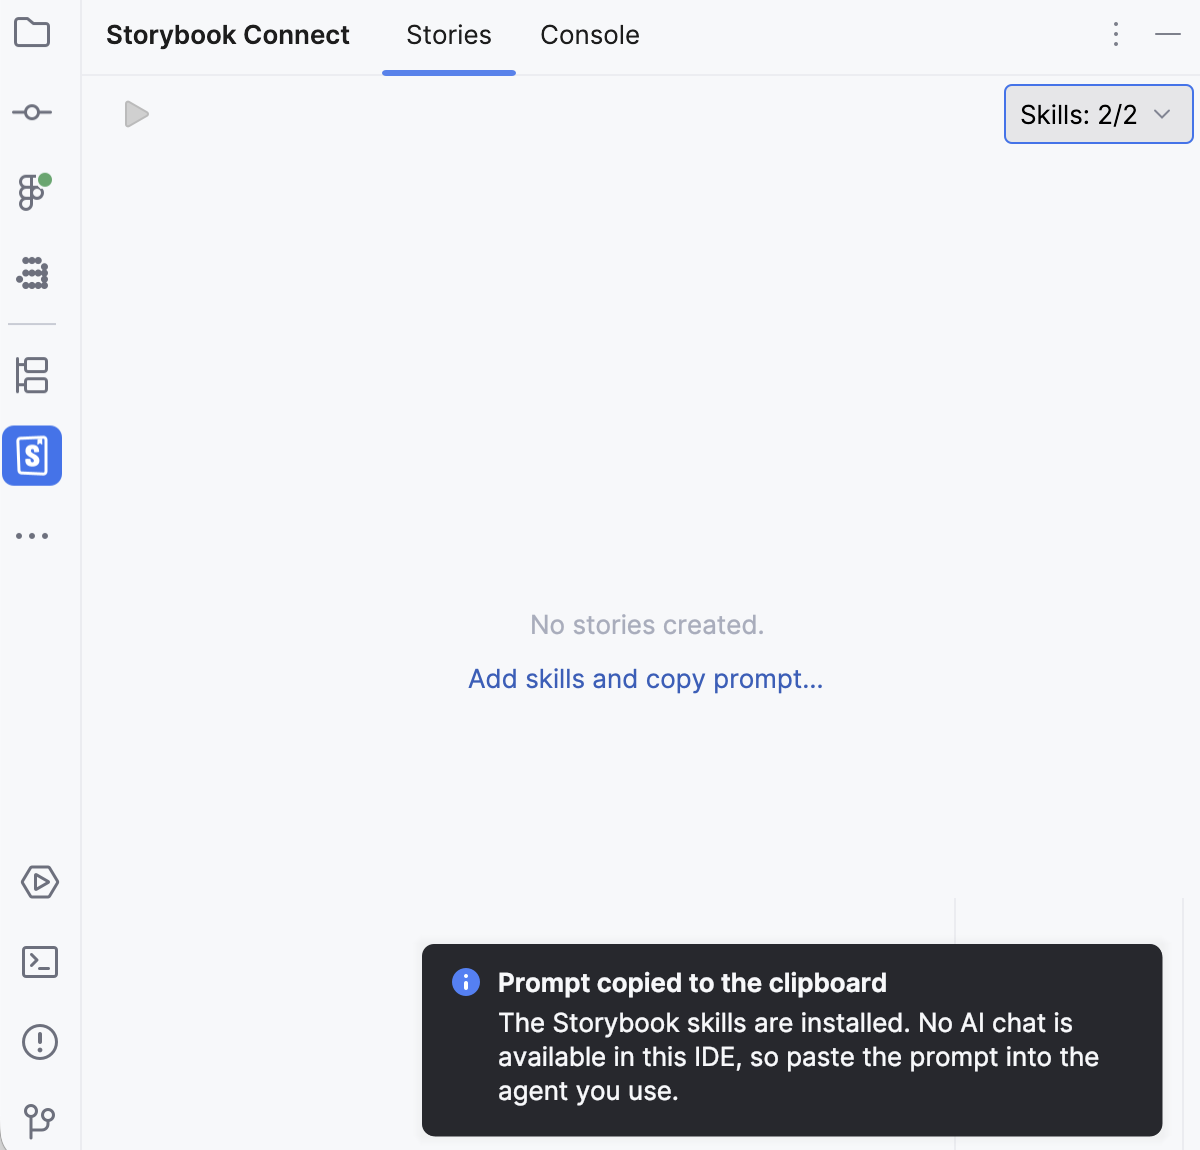Switch to the Stories tab
This screenshot has height=1150, width=1200.
click(x=449, y=36)
